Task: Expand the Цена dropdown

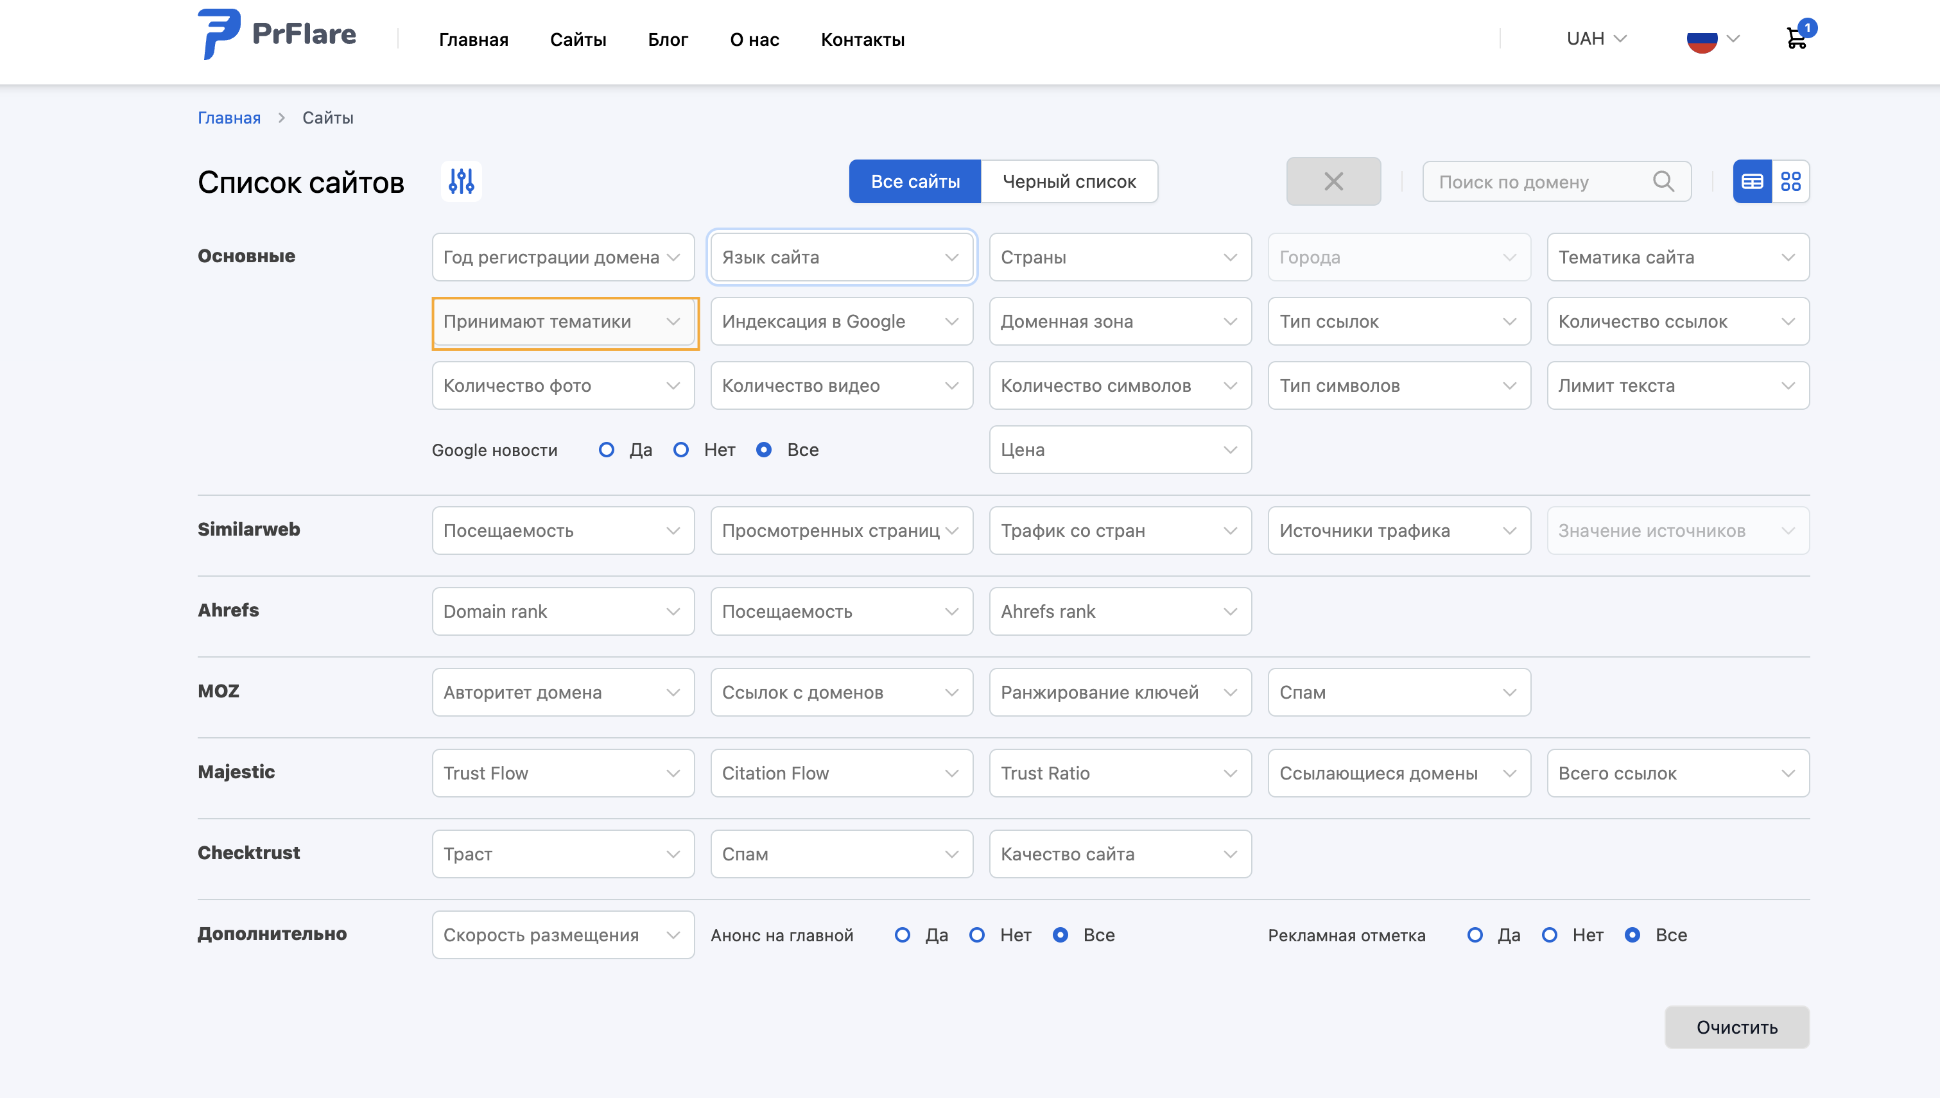Action: 1120,450
